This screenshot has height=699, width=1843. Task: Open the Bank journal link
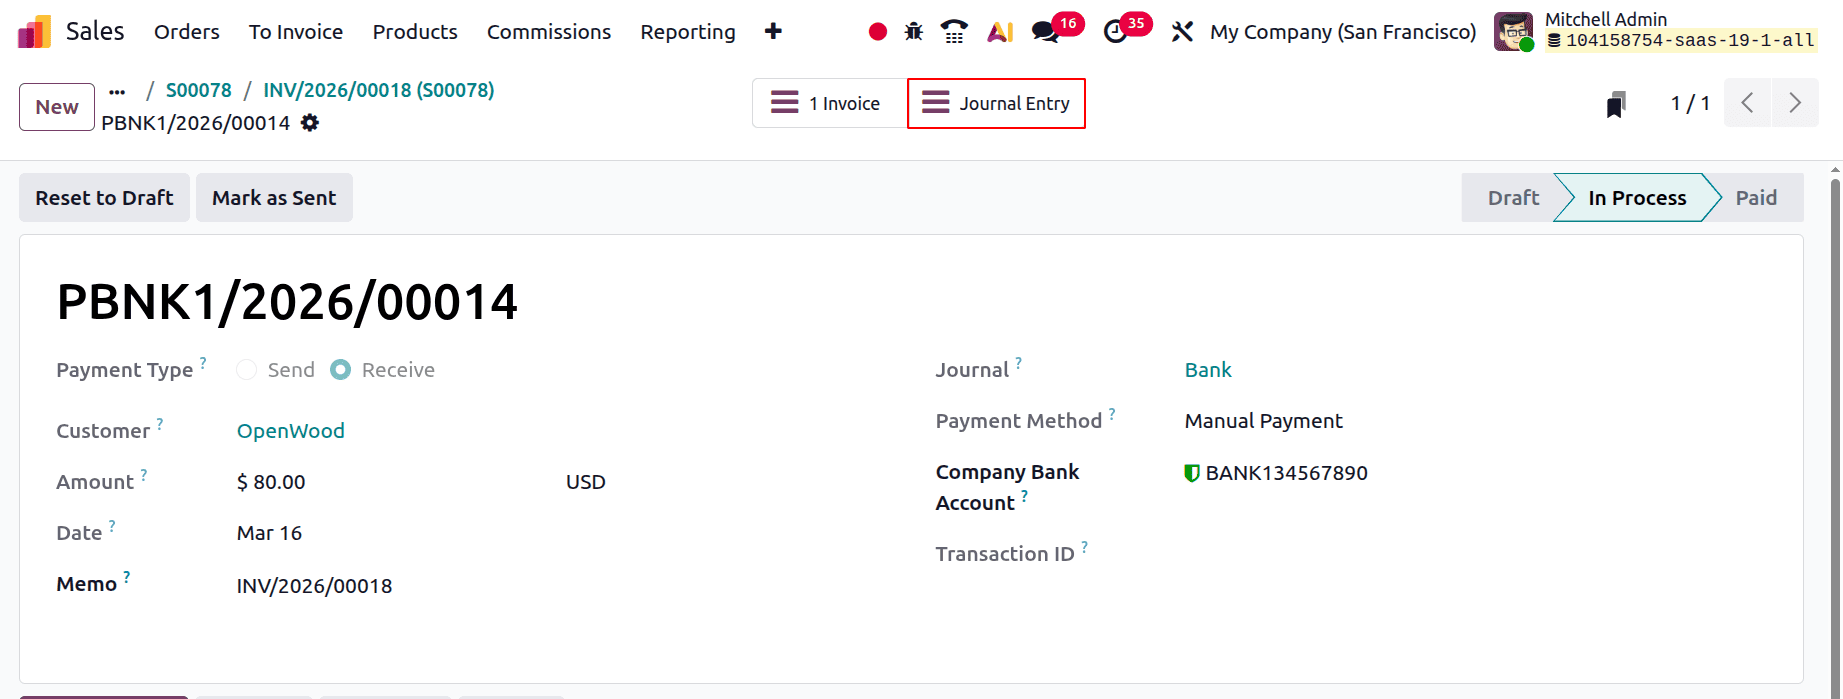(1208, 370)
